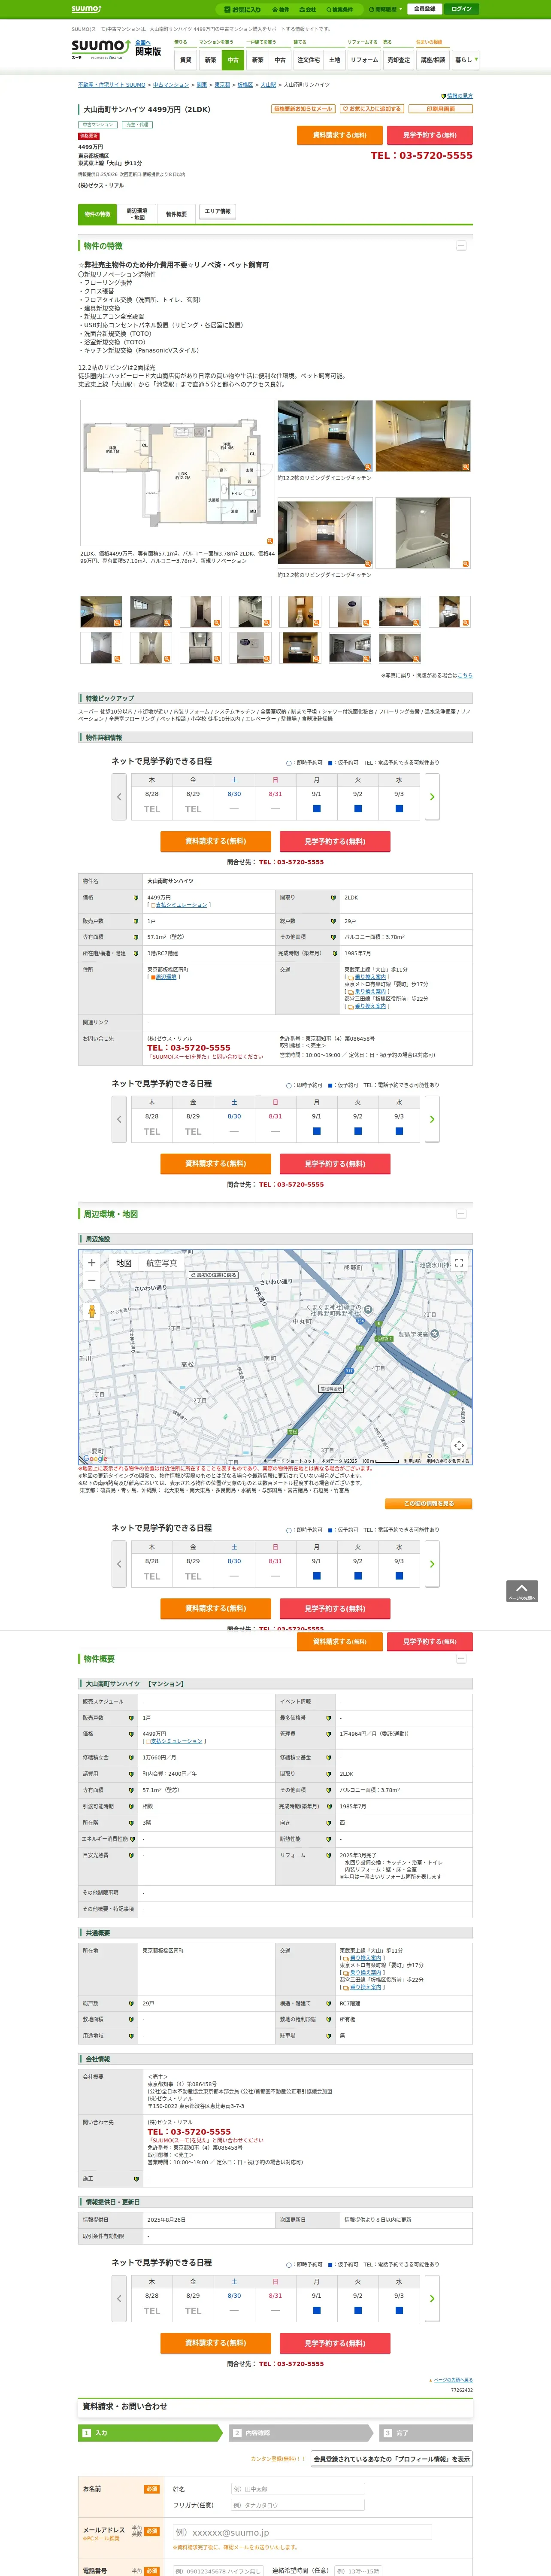Open the first living-dining kitchen photo
Viewport: 551px width, 2576px height.
coord(325,436)
